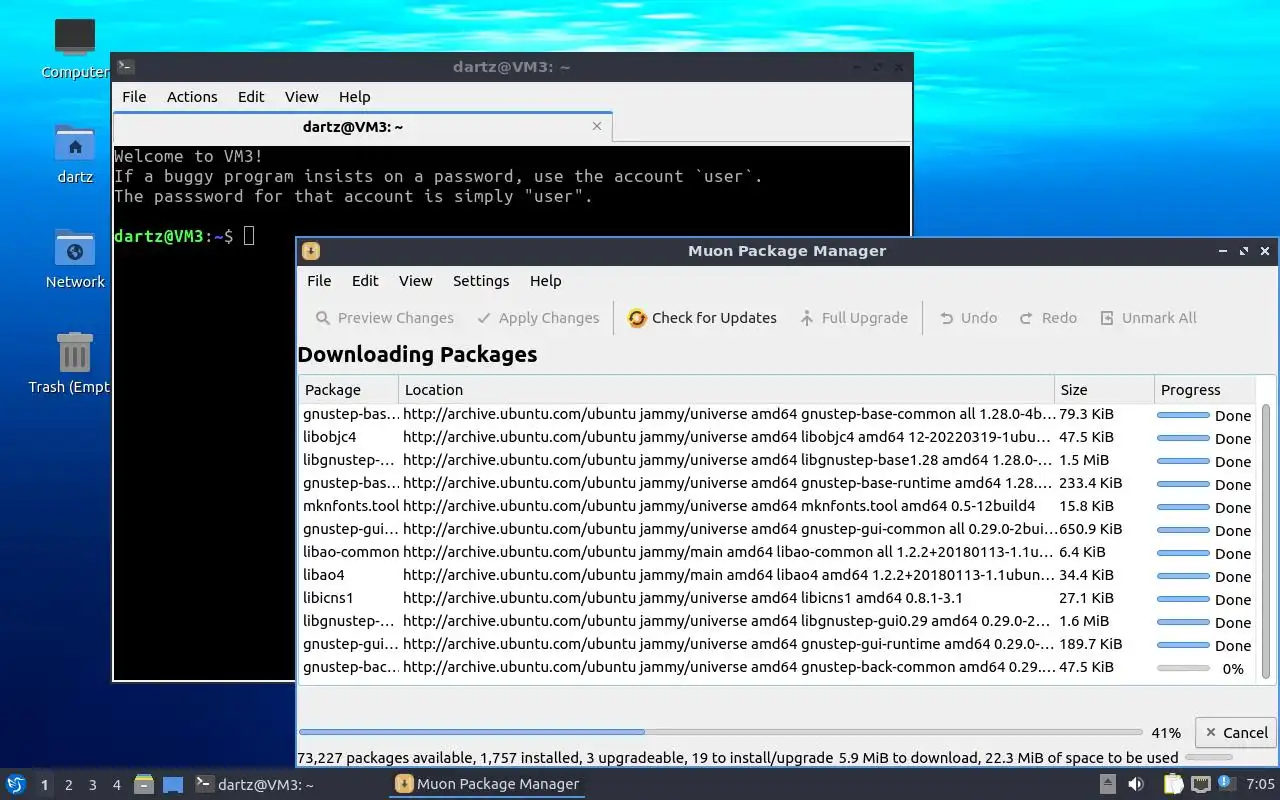
Task: Open Muon Help menu
Action: click(545, 281)
